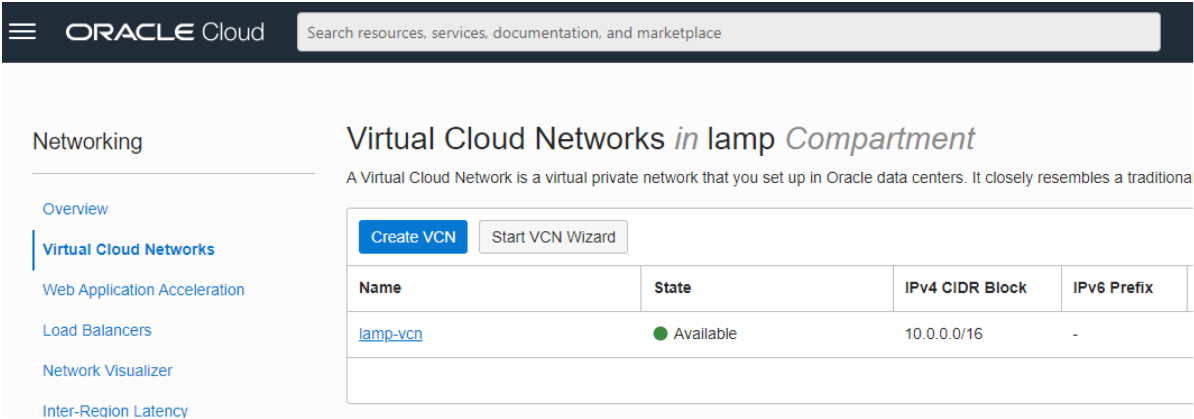1194x419 pixels.
Task: Click the Available status text
Action: coord(705,334)
